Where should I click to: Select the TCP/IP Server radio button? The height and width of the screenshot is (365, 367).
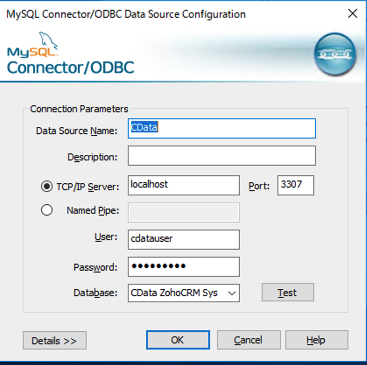[x=47, y=186]
